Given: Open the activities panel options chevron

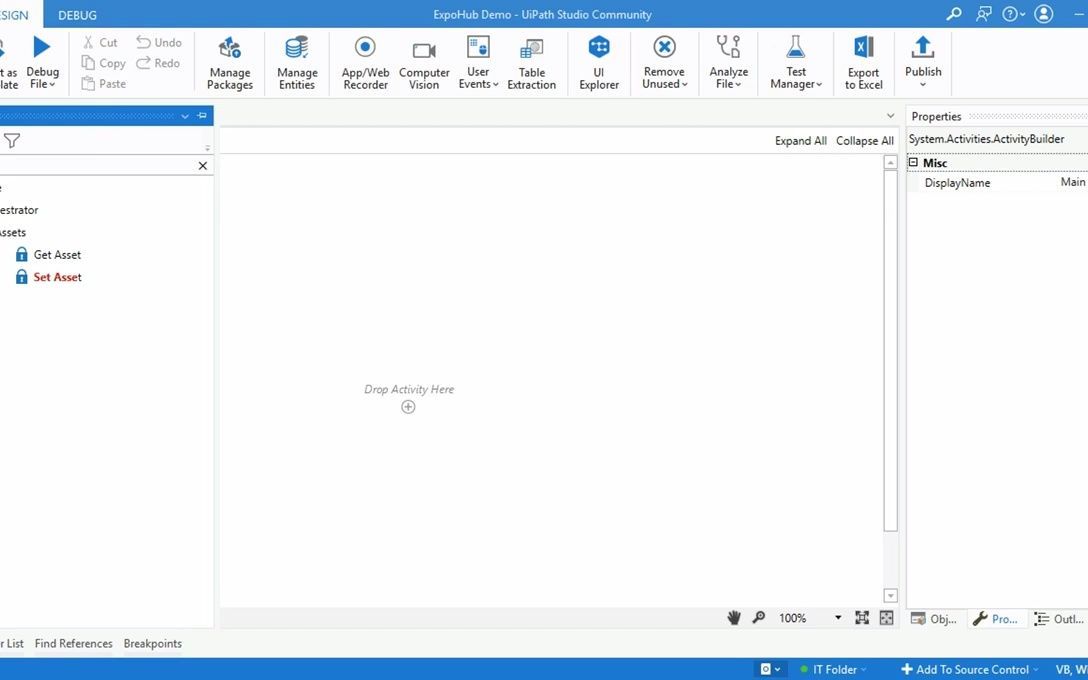Looking at the screenshot, I should tap(185, 116).
